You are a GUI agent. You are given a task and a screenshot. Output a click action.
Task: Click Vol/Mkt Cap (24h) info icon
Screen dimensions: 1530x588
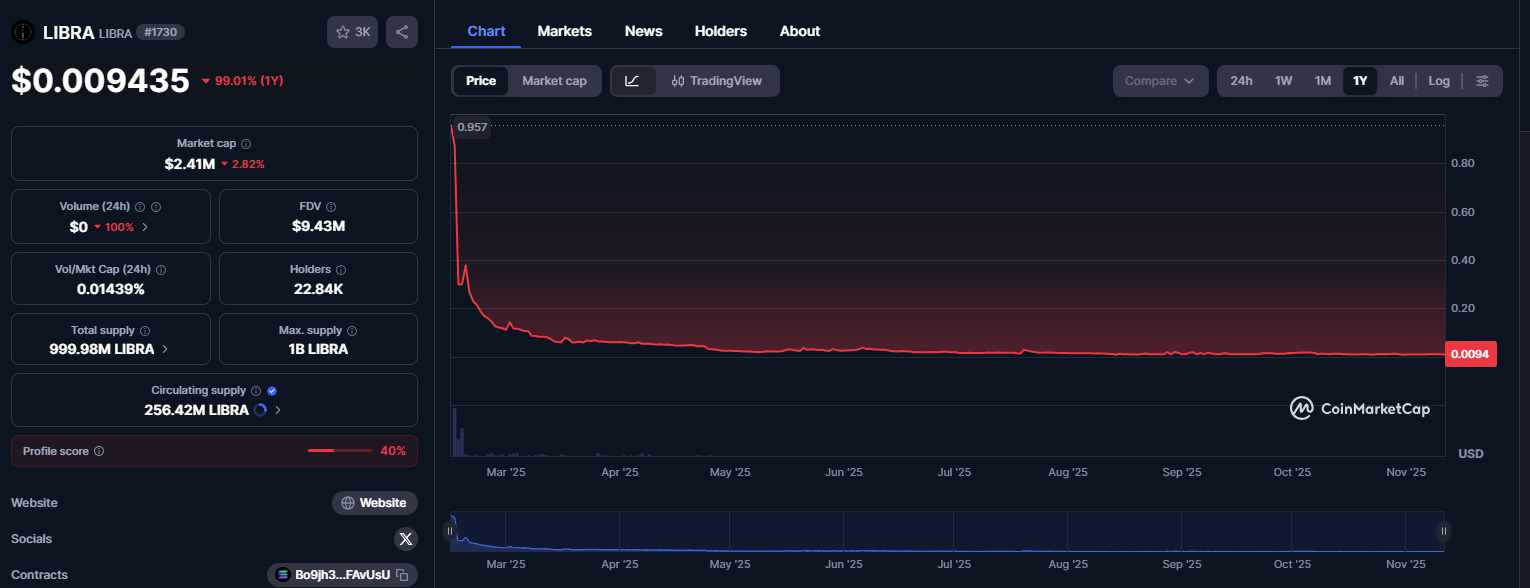pos(161,270)
